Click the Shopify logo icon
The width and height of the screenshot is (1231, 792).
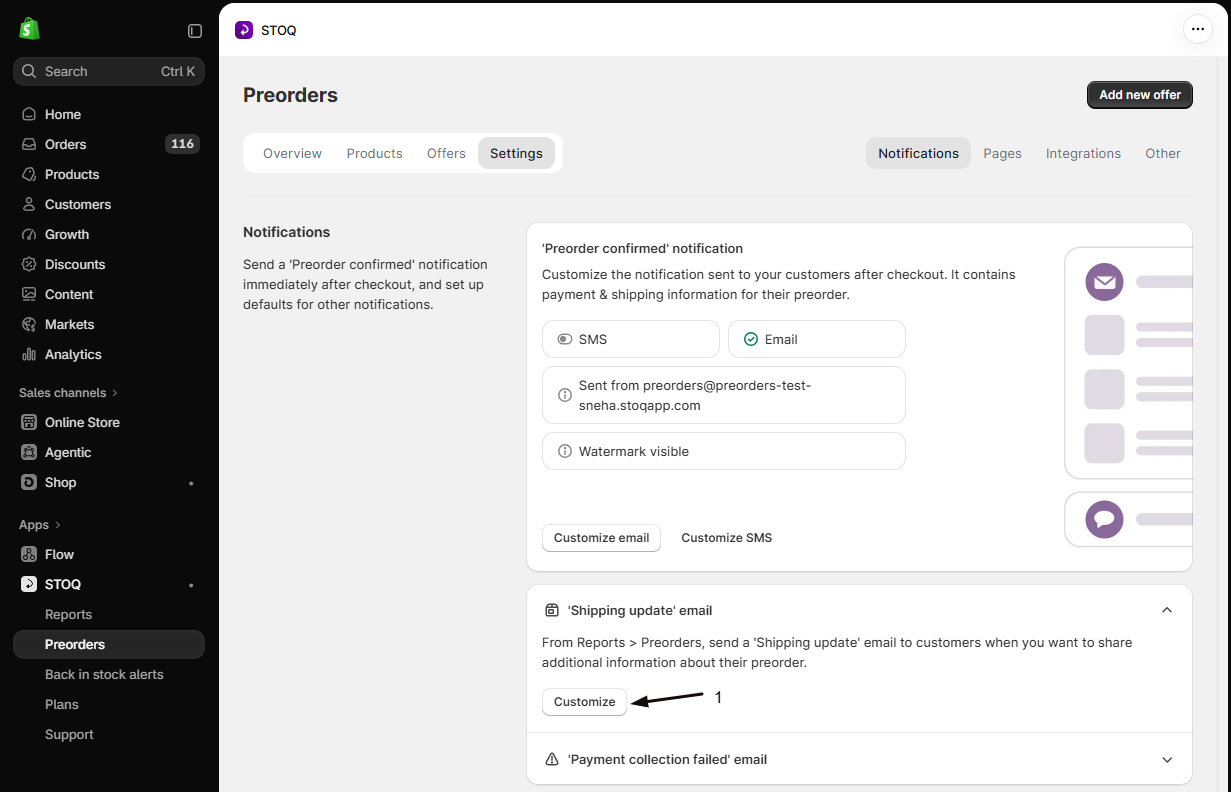[29, 29]
